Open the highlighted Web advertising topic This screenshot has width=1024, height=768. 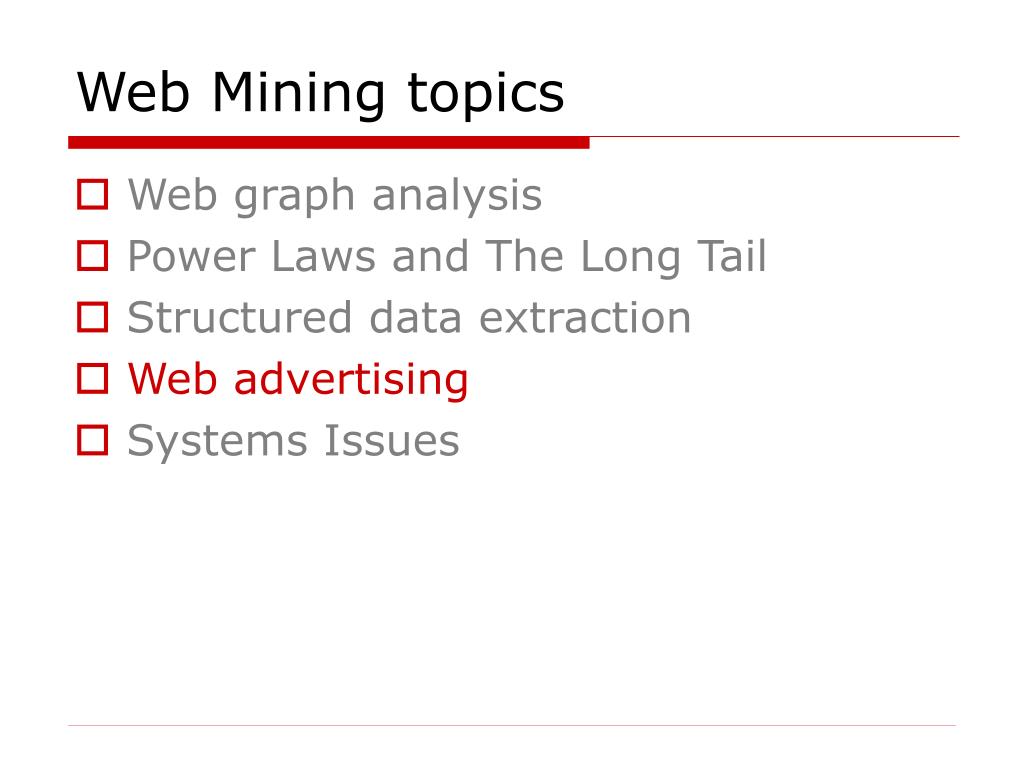298,380
